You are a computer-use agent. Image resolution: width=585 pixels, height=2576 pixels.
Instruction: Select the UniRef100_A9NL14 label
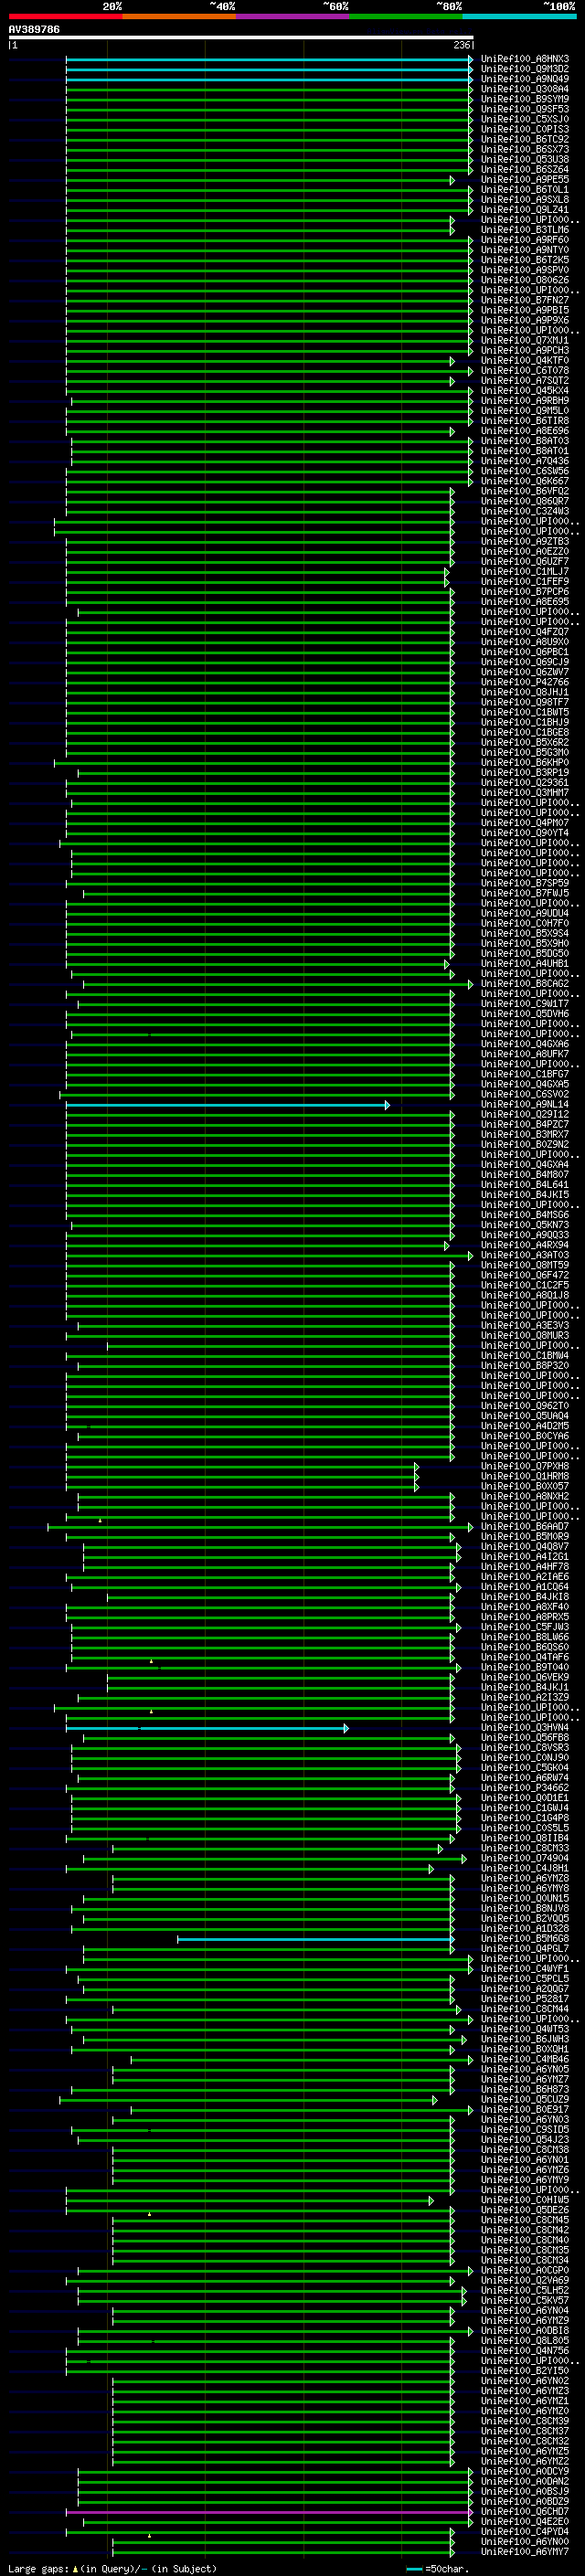pyautogui.click(x=524, y=1105)
